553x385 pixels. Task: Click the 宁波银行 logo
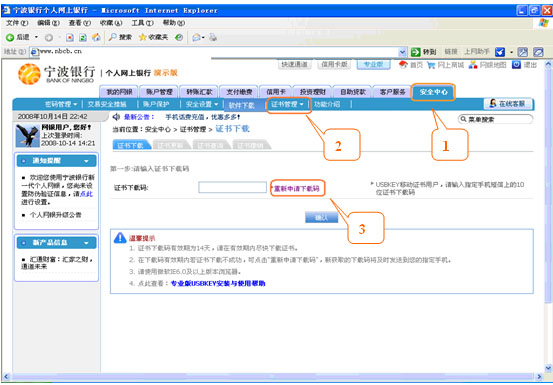[57, 74]
